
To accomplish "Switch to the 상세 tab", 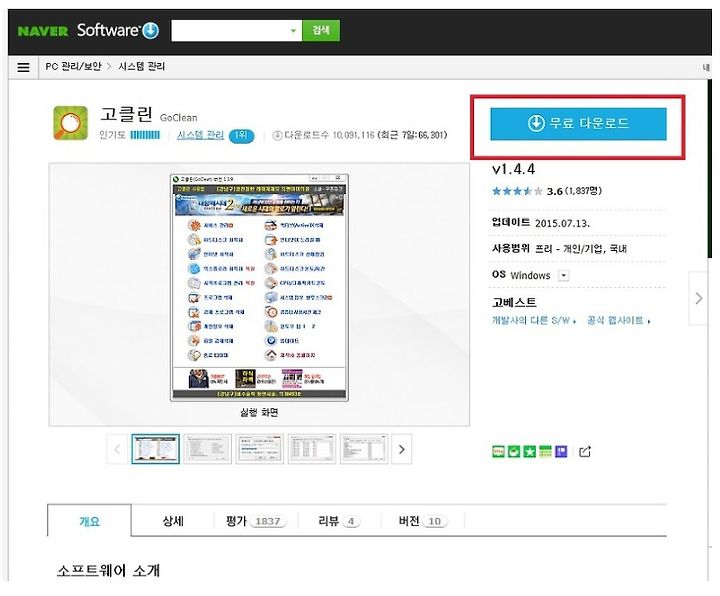I will coord(173,521).
